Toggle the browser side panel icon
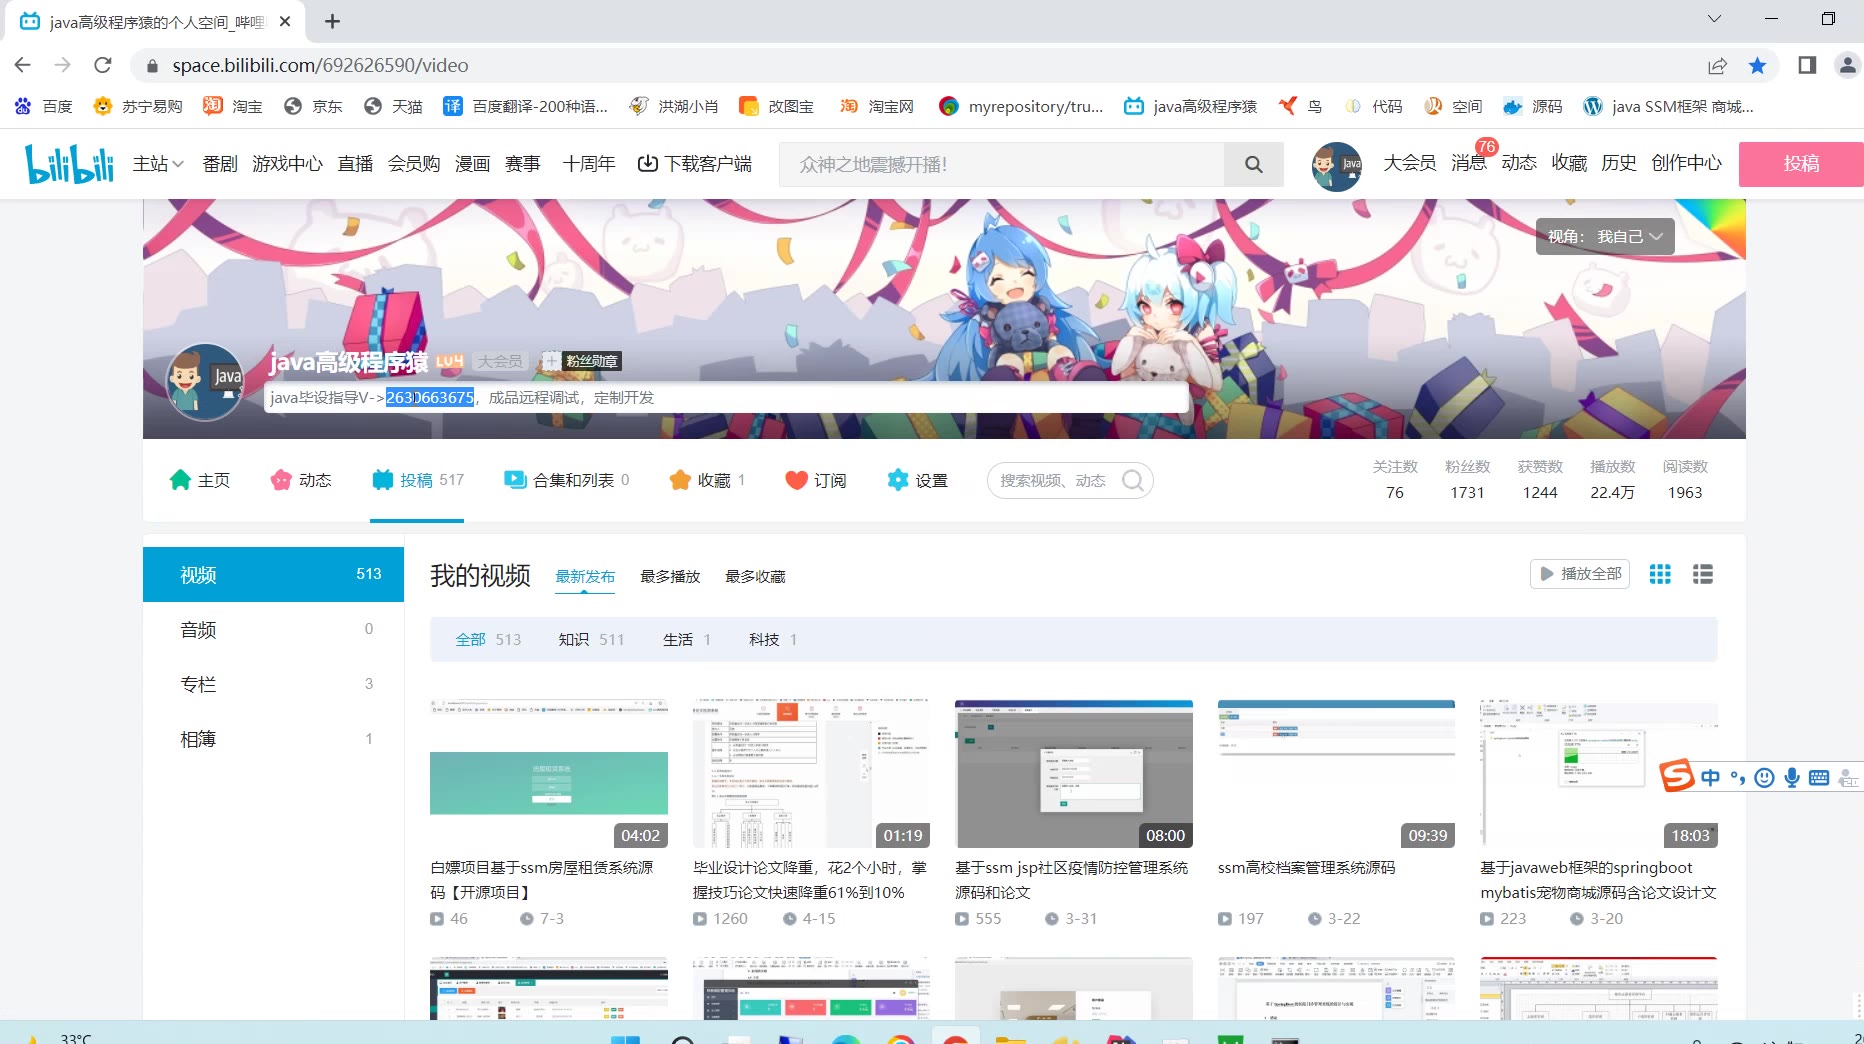 pos(1807,65)
